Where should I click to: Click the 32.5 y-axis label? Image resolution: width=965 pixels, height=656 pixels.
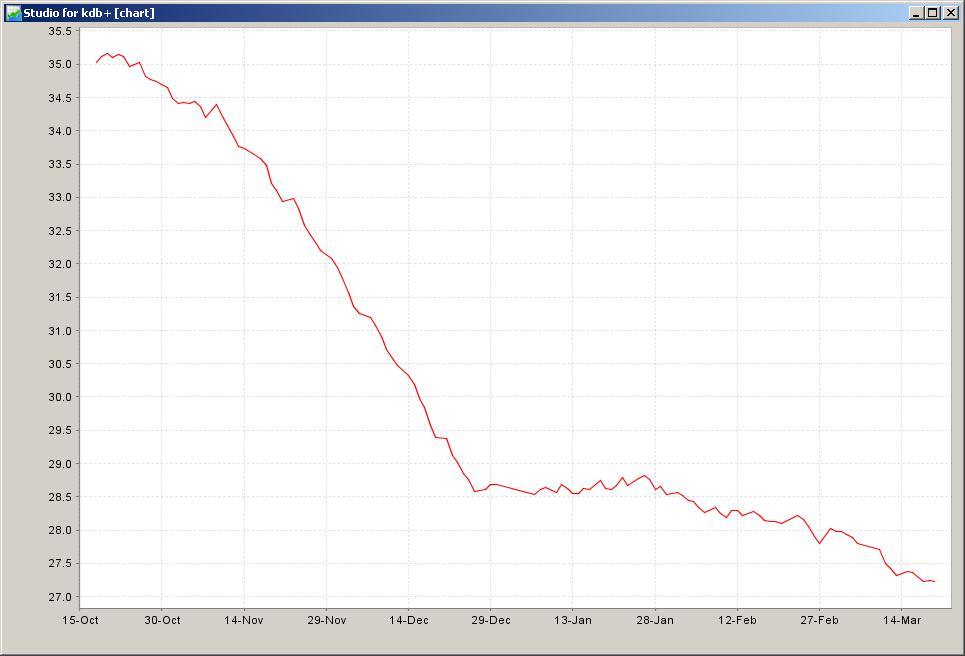[60, 231]
